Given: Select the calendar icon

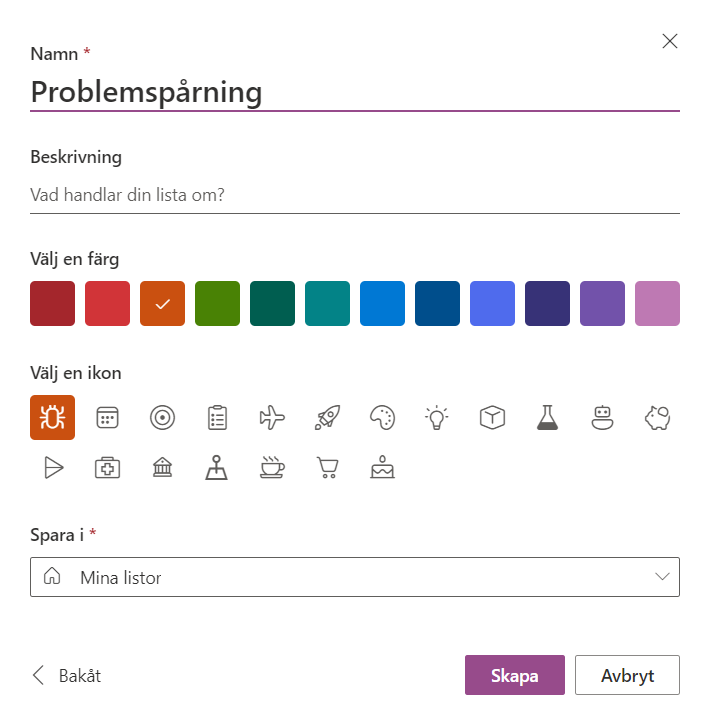Looking at the screenshot, I should pos(108,418).
